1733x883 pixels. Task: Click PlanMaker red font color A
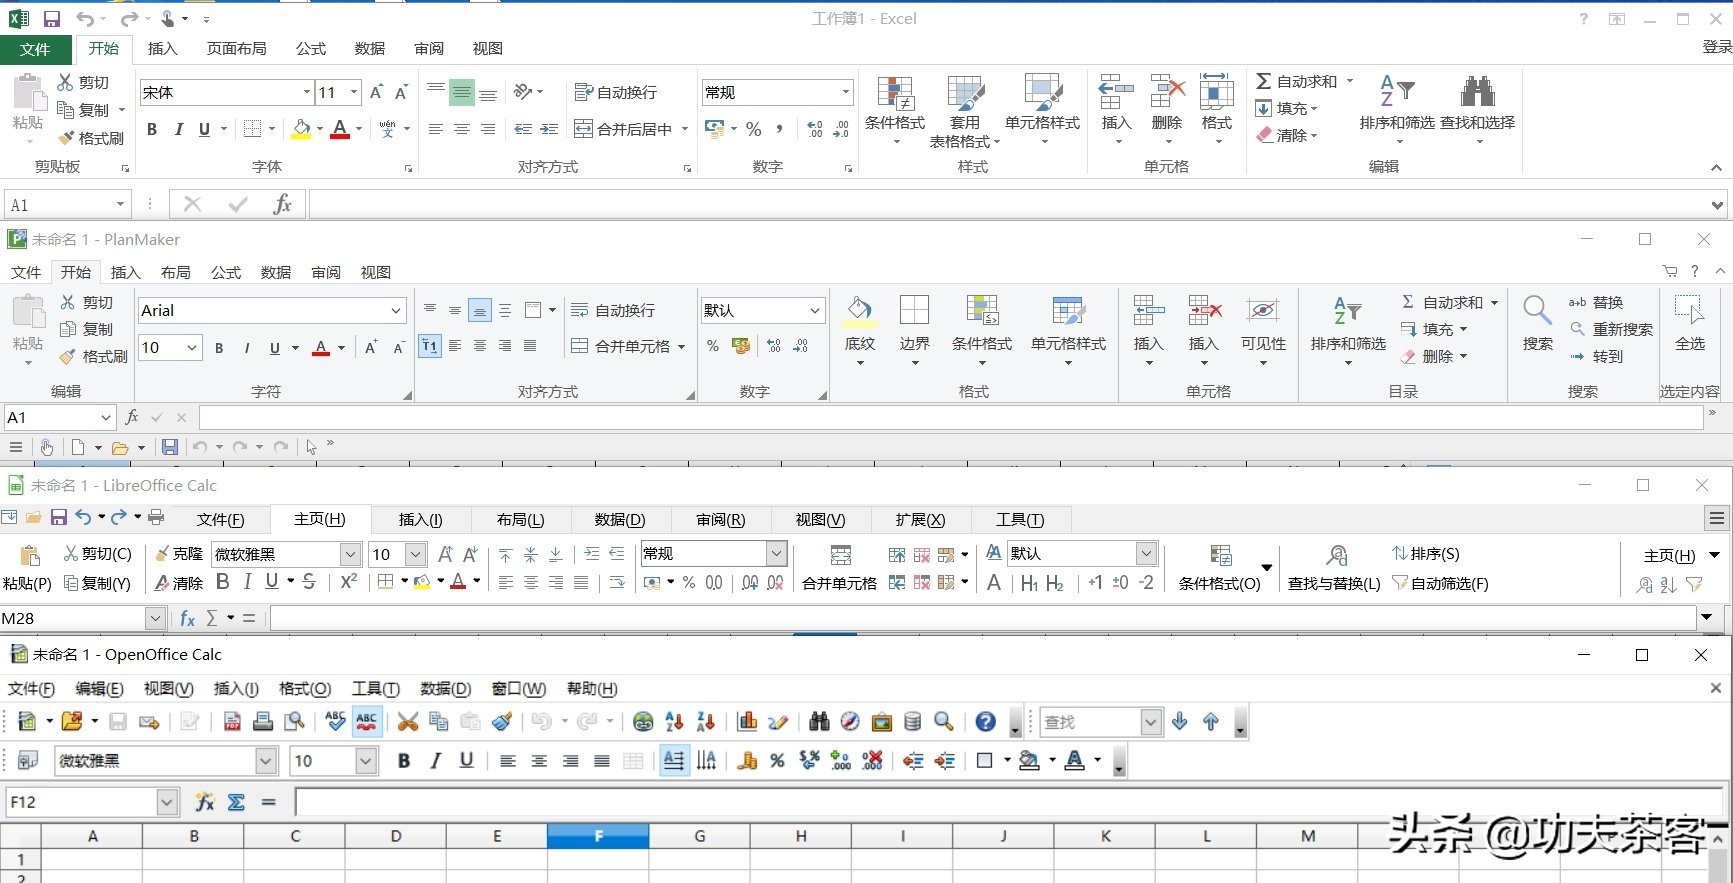click(x=321, y=348)
